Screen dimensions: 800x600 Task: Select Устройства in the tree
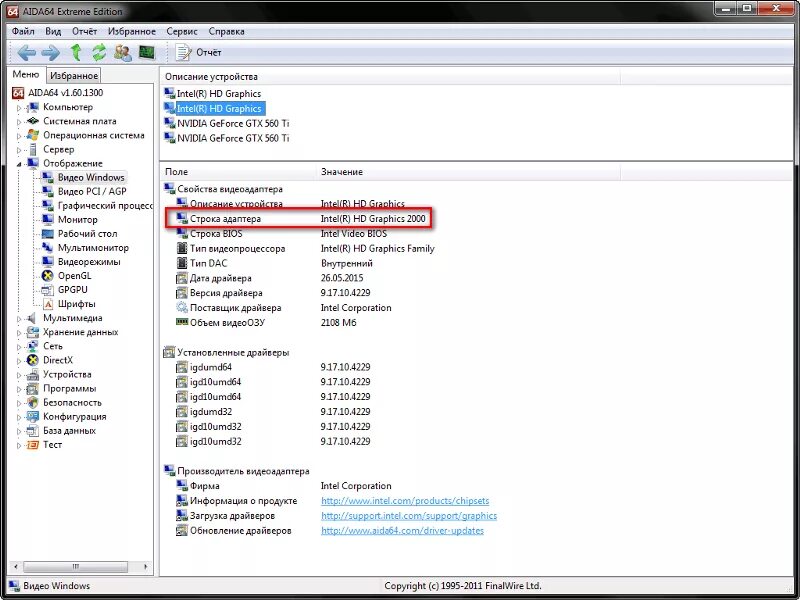pos(67,374)
